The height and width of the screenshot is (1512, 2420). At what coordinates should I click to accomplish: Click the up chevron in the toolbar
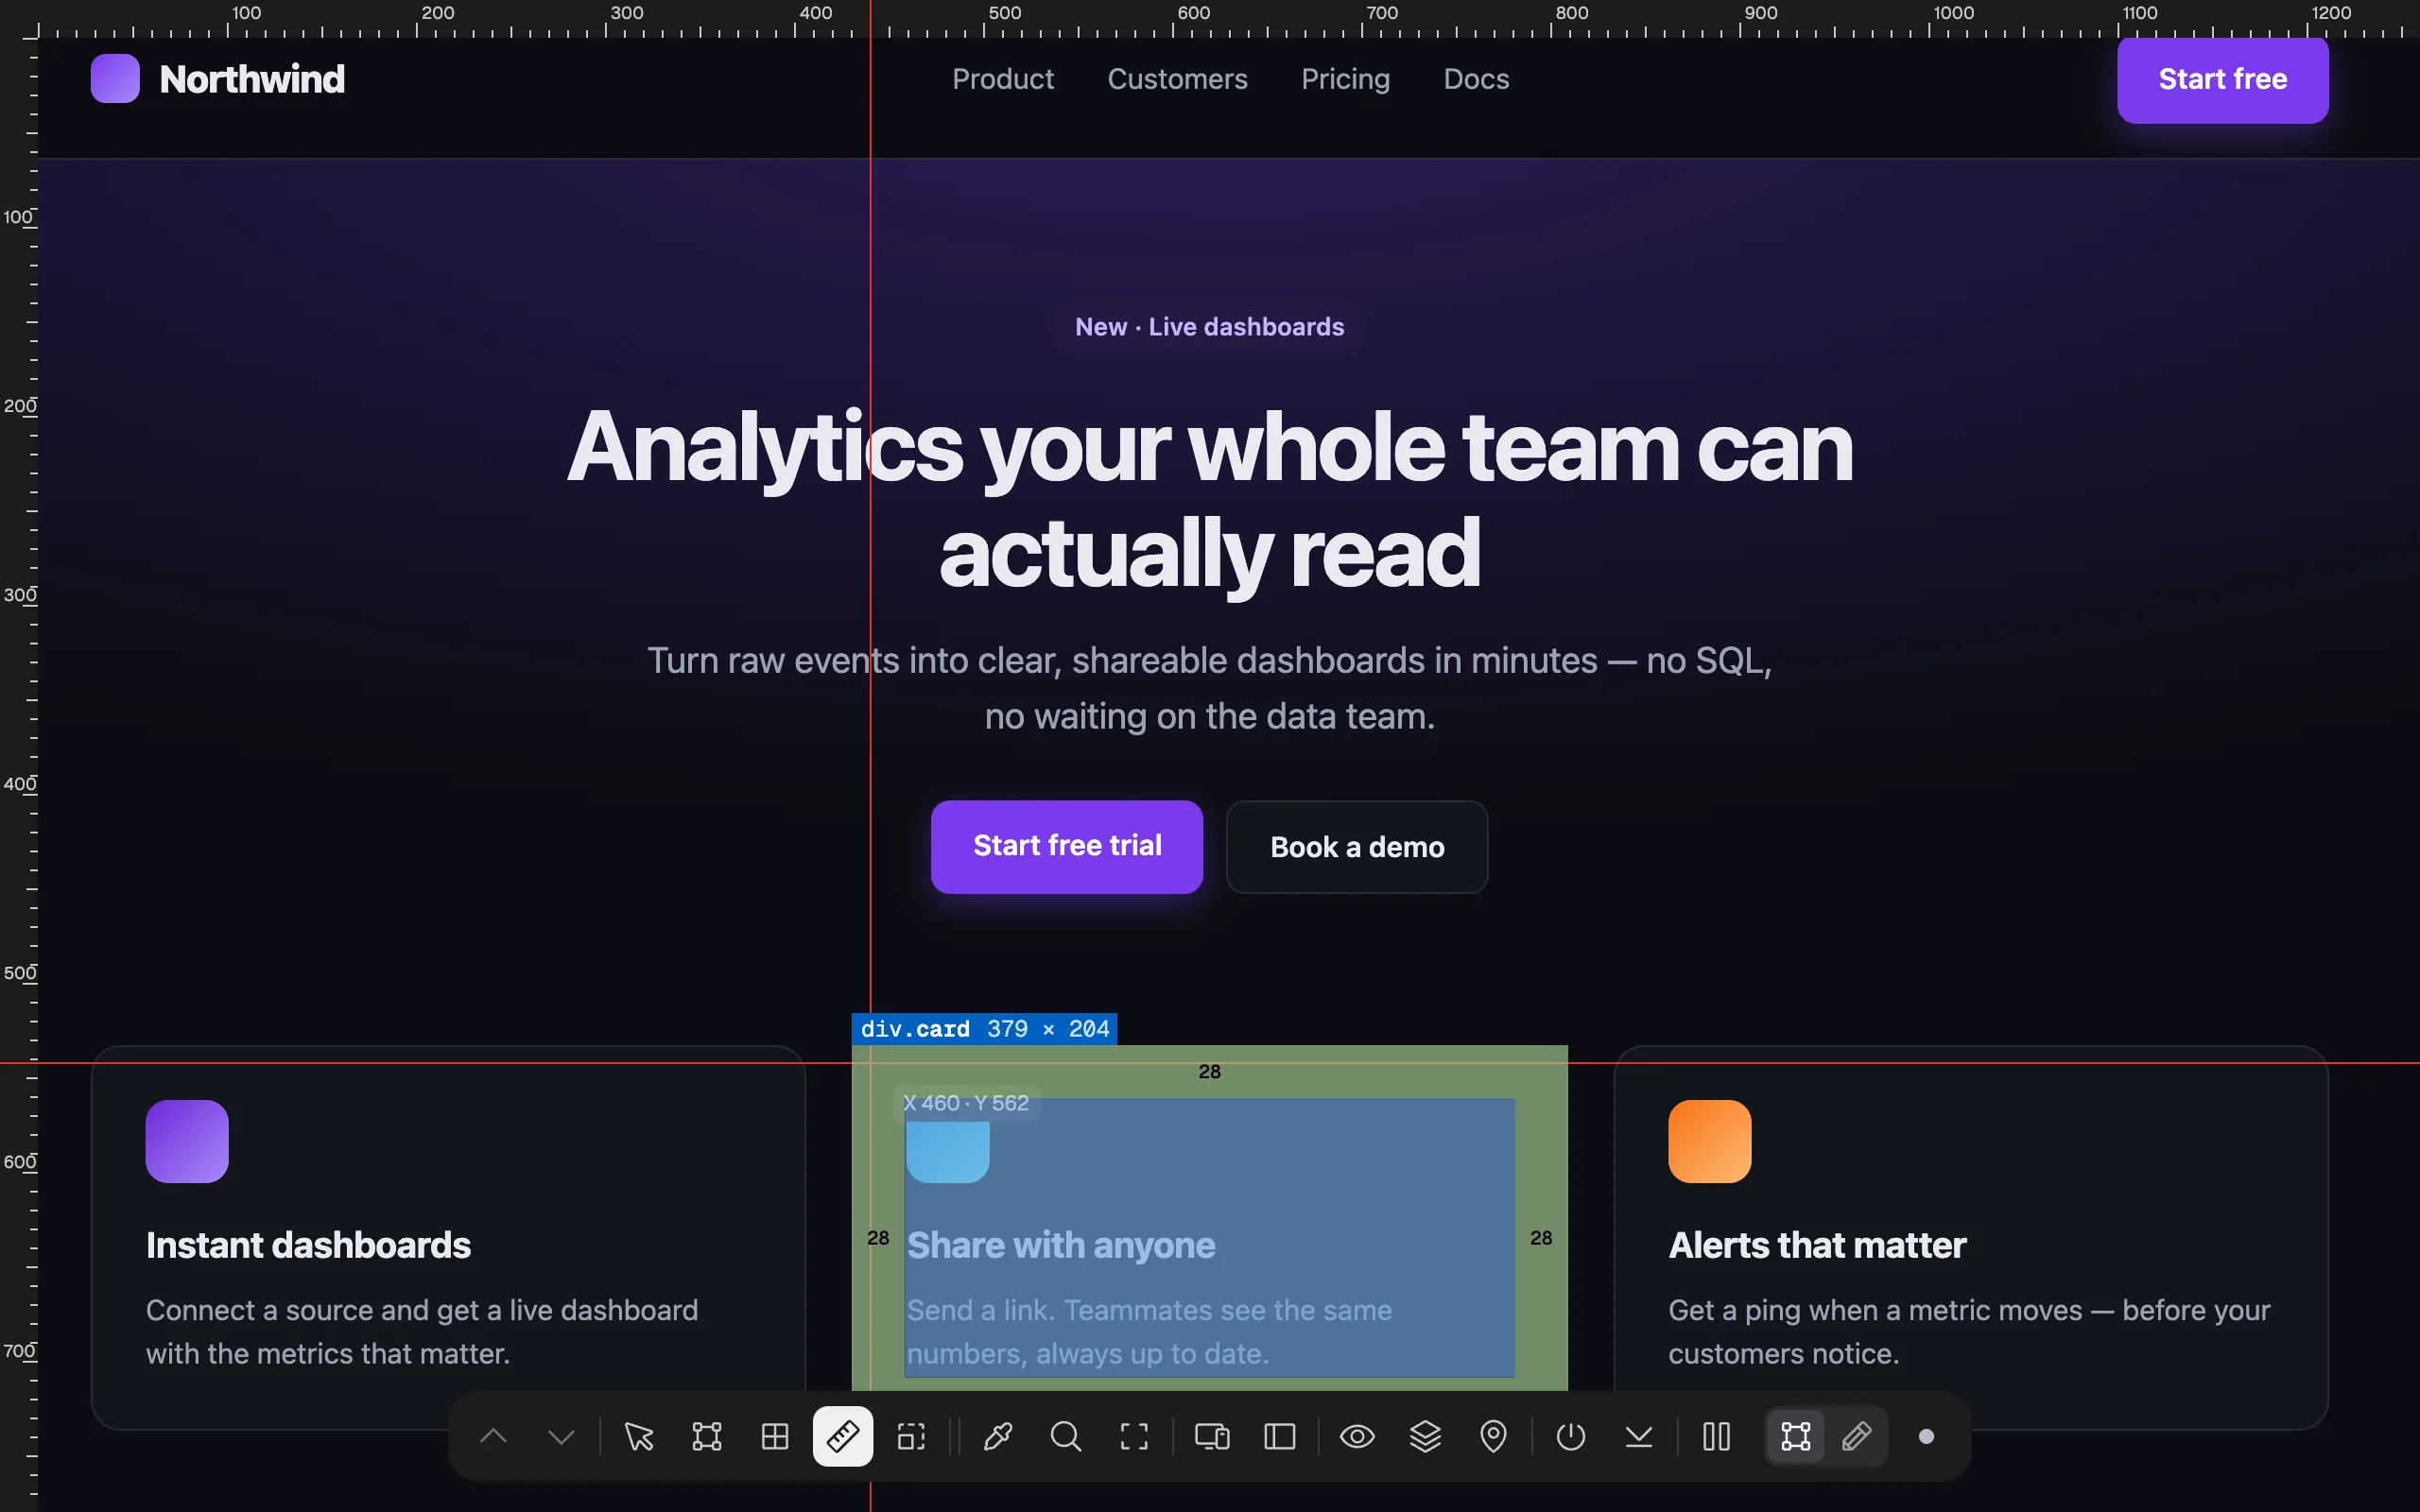(x=493, y=1437)
